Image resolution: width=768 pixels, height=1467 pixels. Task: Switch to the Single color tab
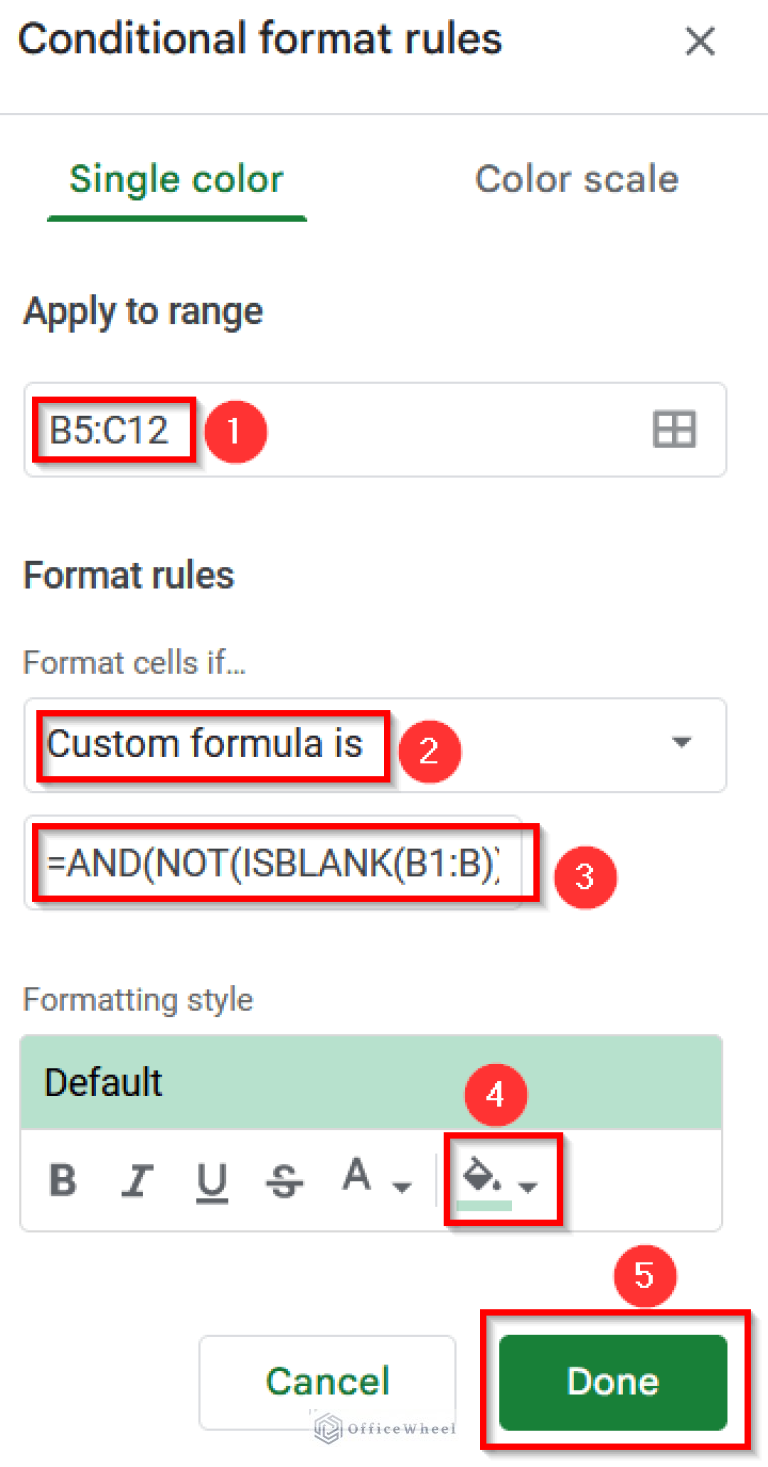176,180
